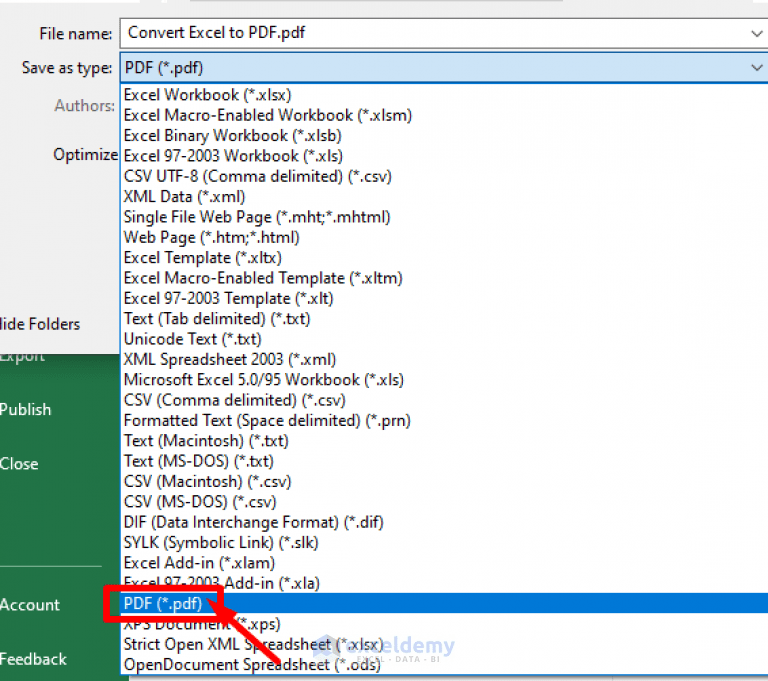Select Excel Macro-Enabled Template (*.xltm)
This screenshot has height=681, width=768.
(444, 278)
